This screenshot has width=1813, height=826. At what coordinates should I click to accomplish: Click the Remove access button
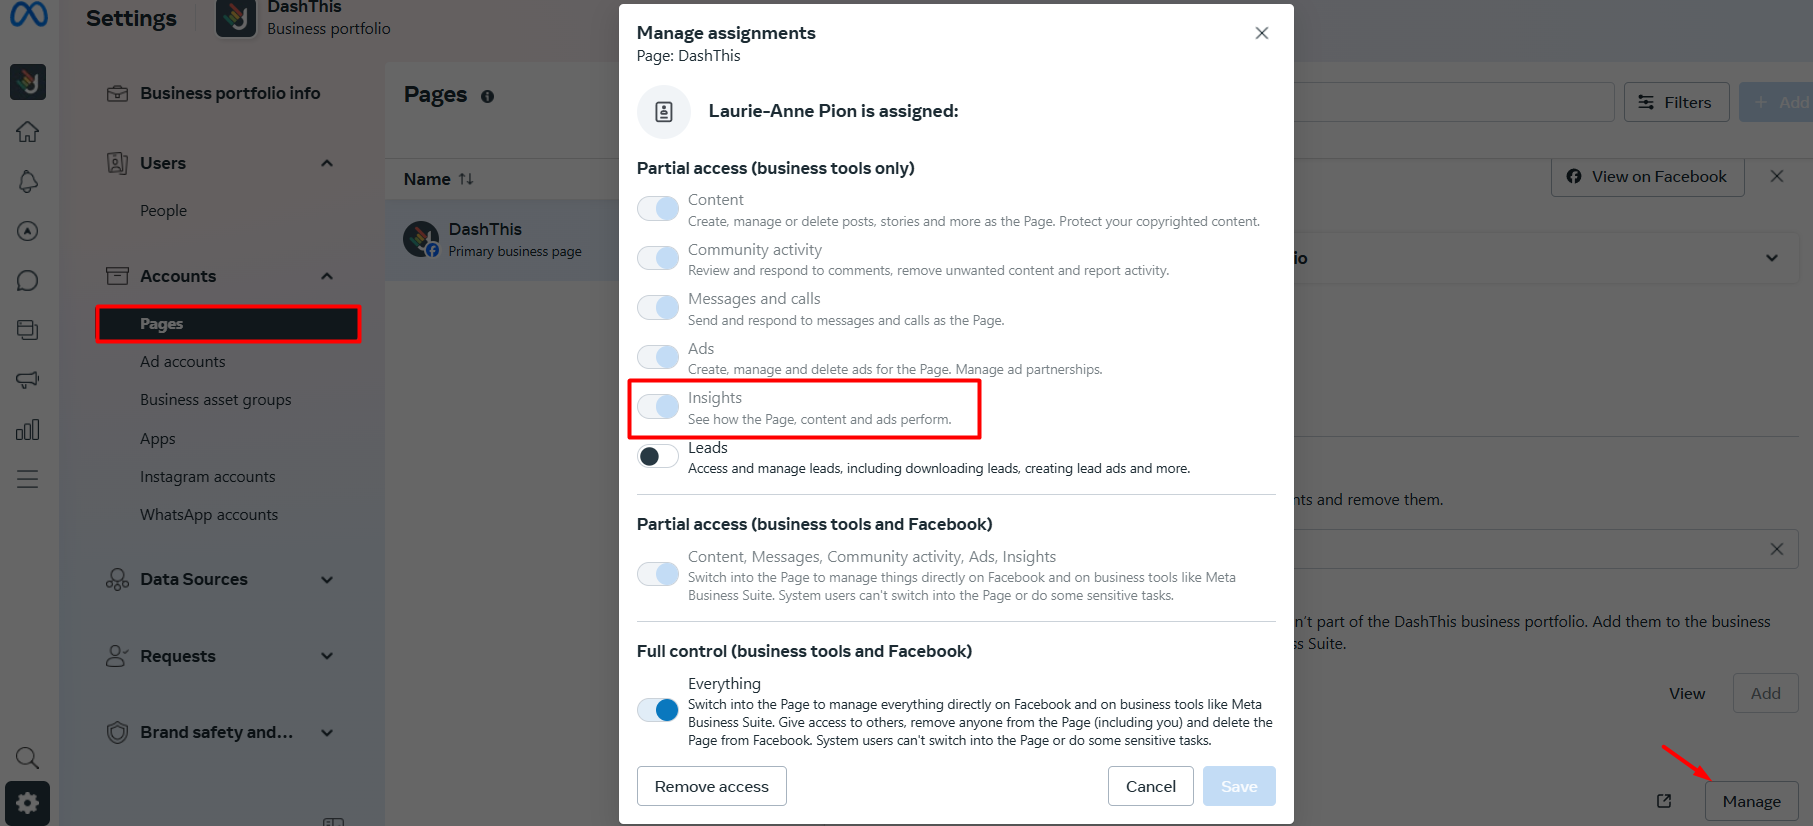pos(712,786)
